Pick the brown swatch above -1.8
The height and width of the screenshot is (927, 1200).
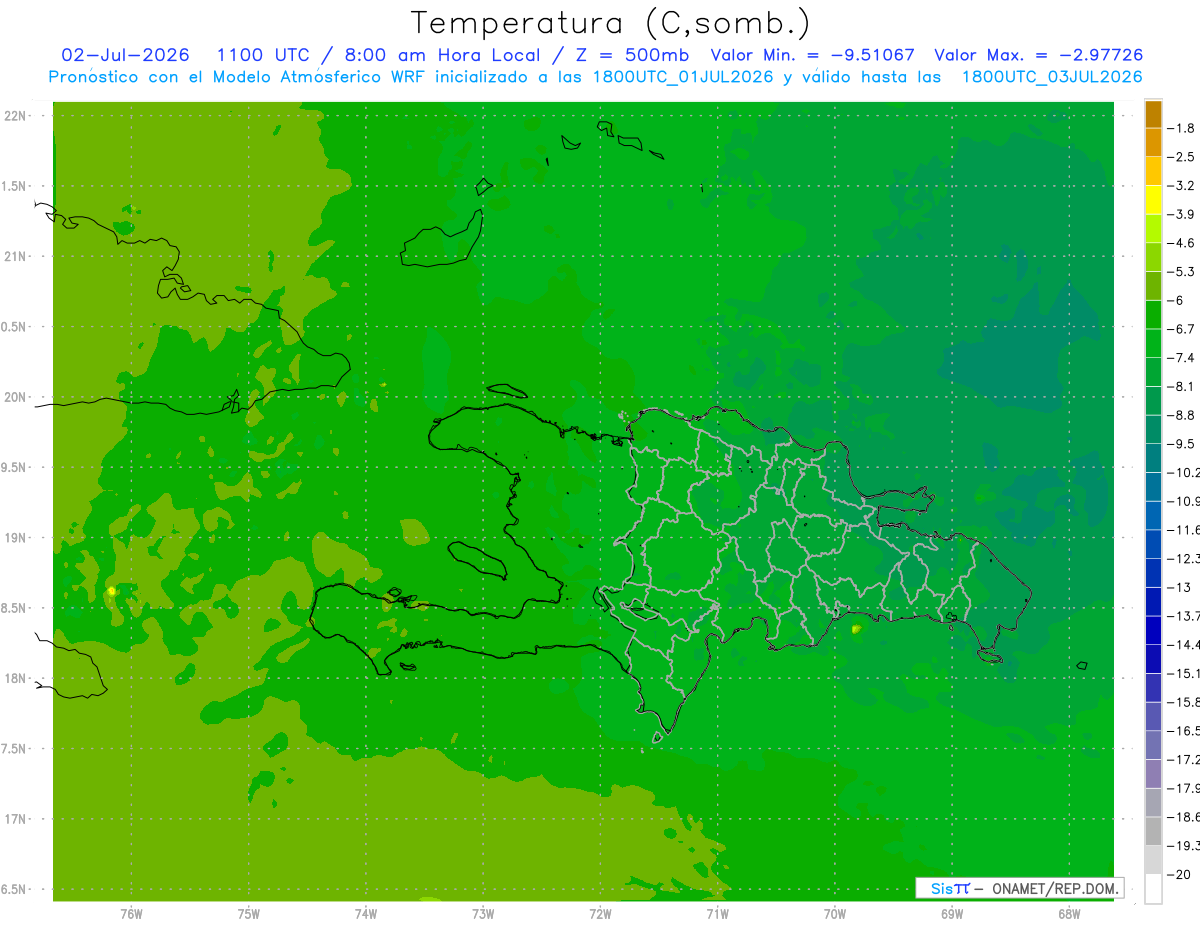coord(1153,114)
